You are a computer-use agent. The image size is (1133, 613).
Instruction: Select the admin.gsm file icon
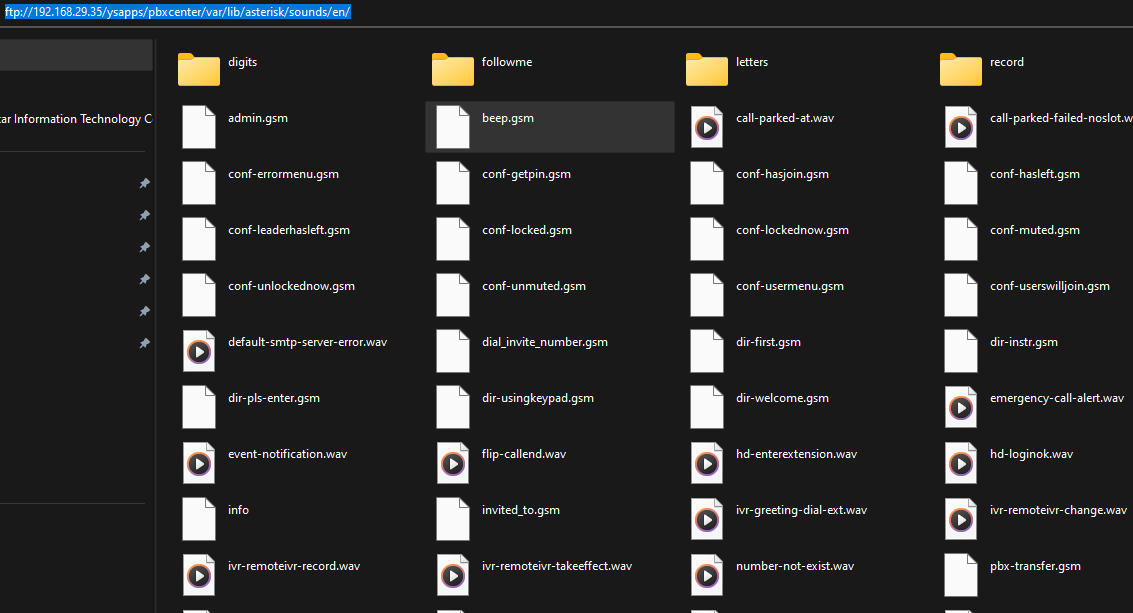pyautogui.click(x=199, y=127)
